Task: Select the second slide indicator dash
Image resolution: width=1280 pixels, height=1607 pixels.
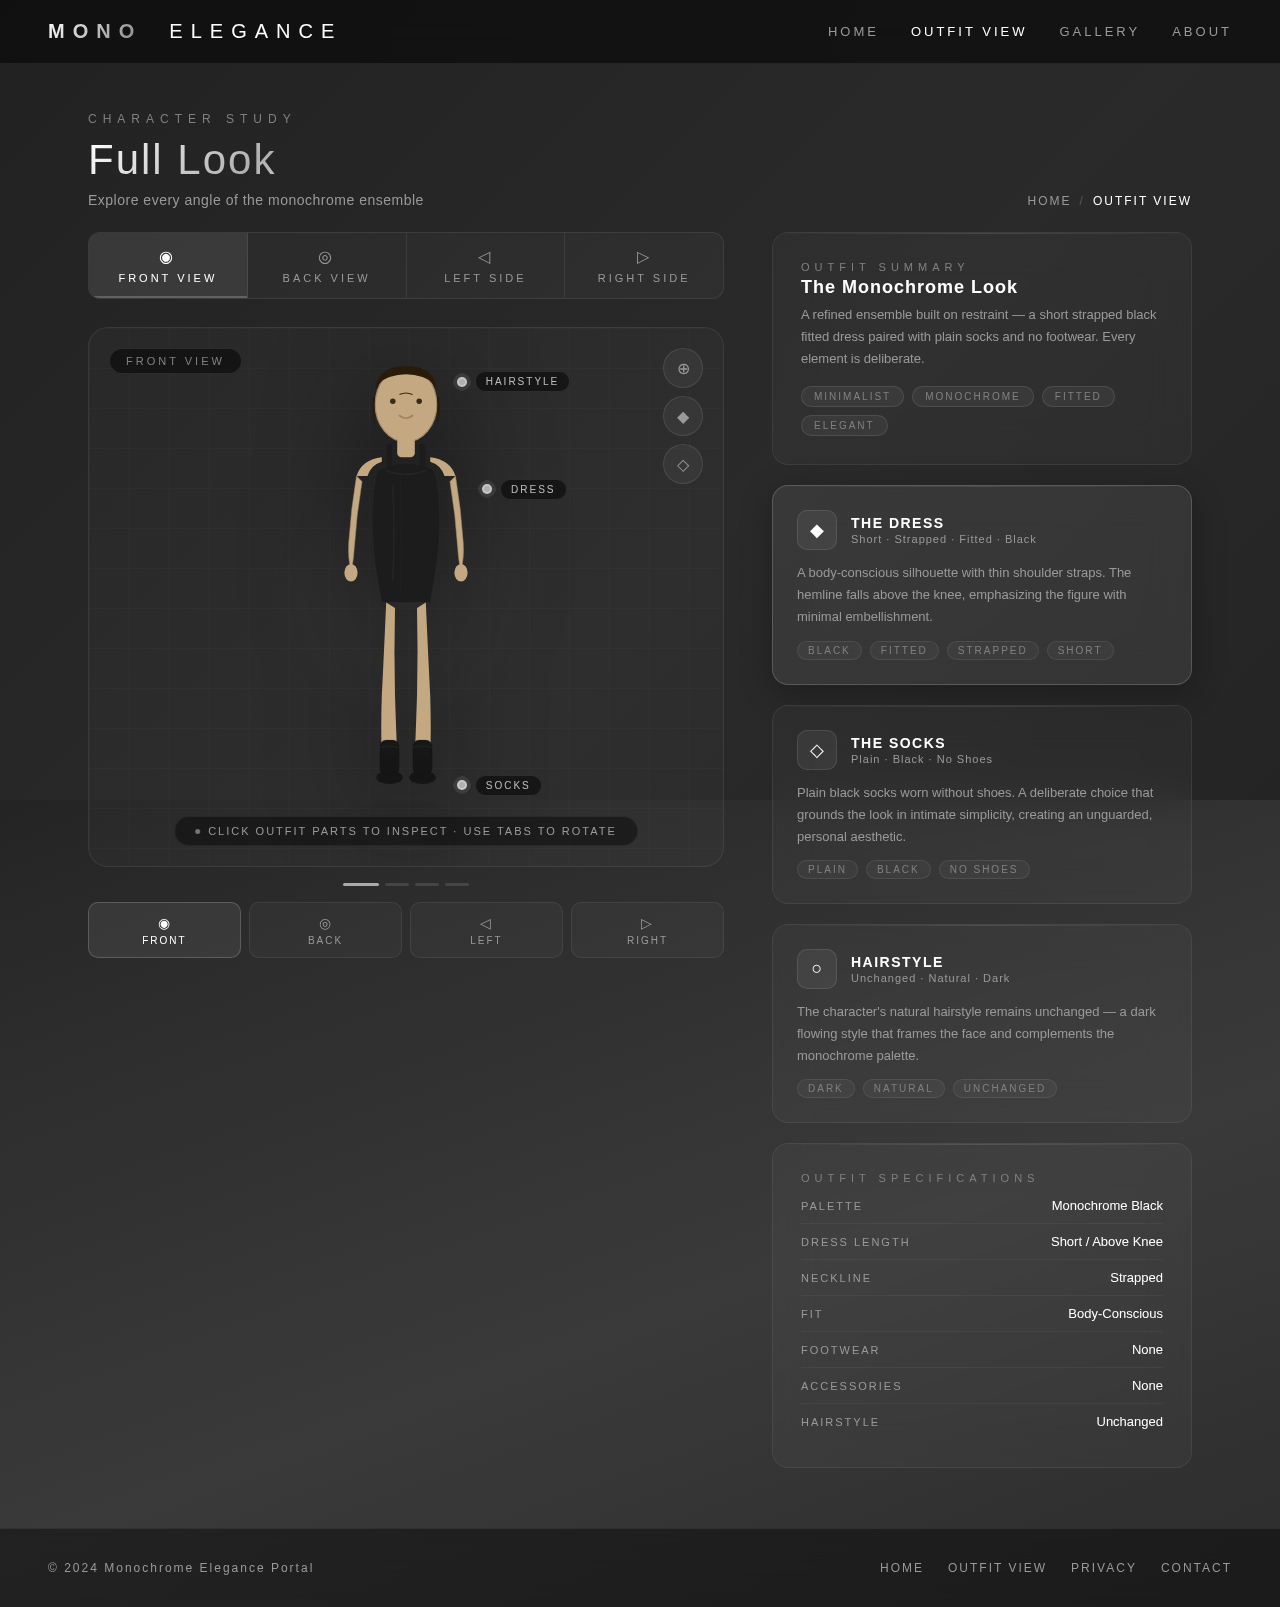Action: [x=397, y=884]
